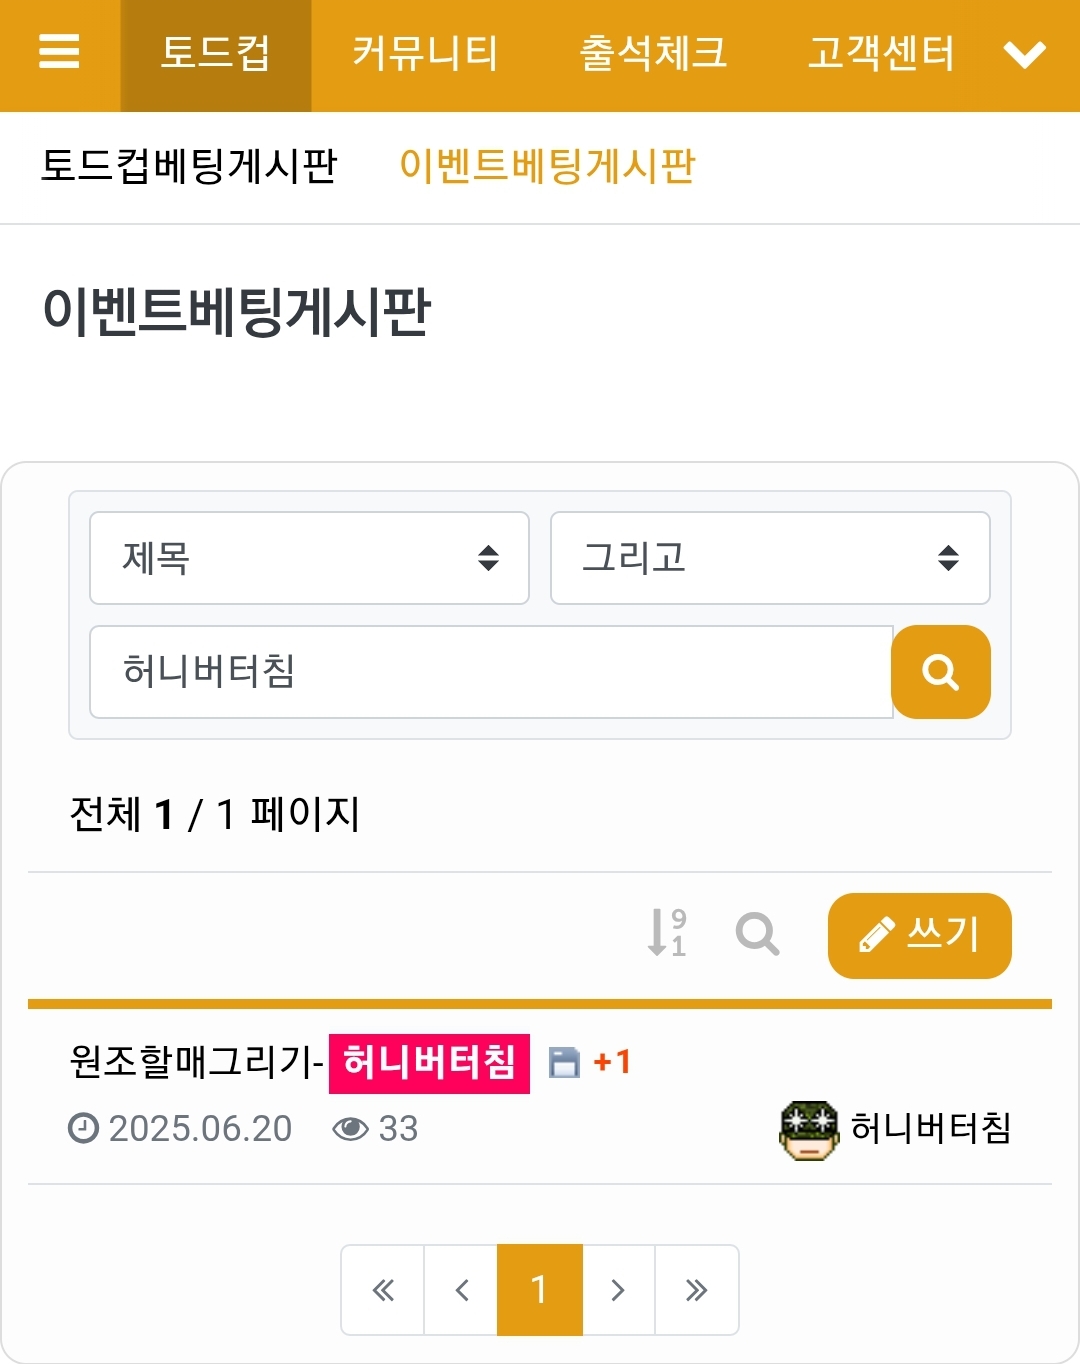Go to last page double-arrow

click(x=696, y=1290)
